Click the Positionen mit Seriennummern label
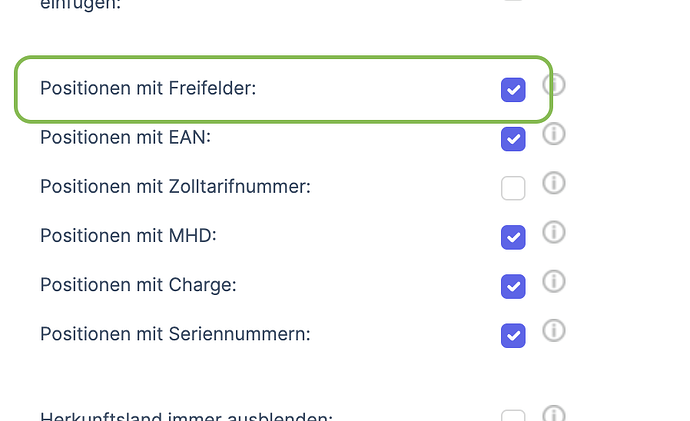This screenshot has width=690, height=421. 175,334
